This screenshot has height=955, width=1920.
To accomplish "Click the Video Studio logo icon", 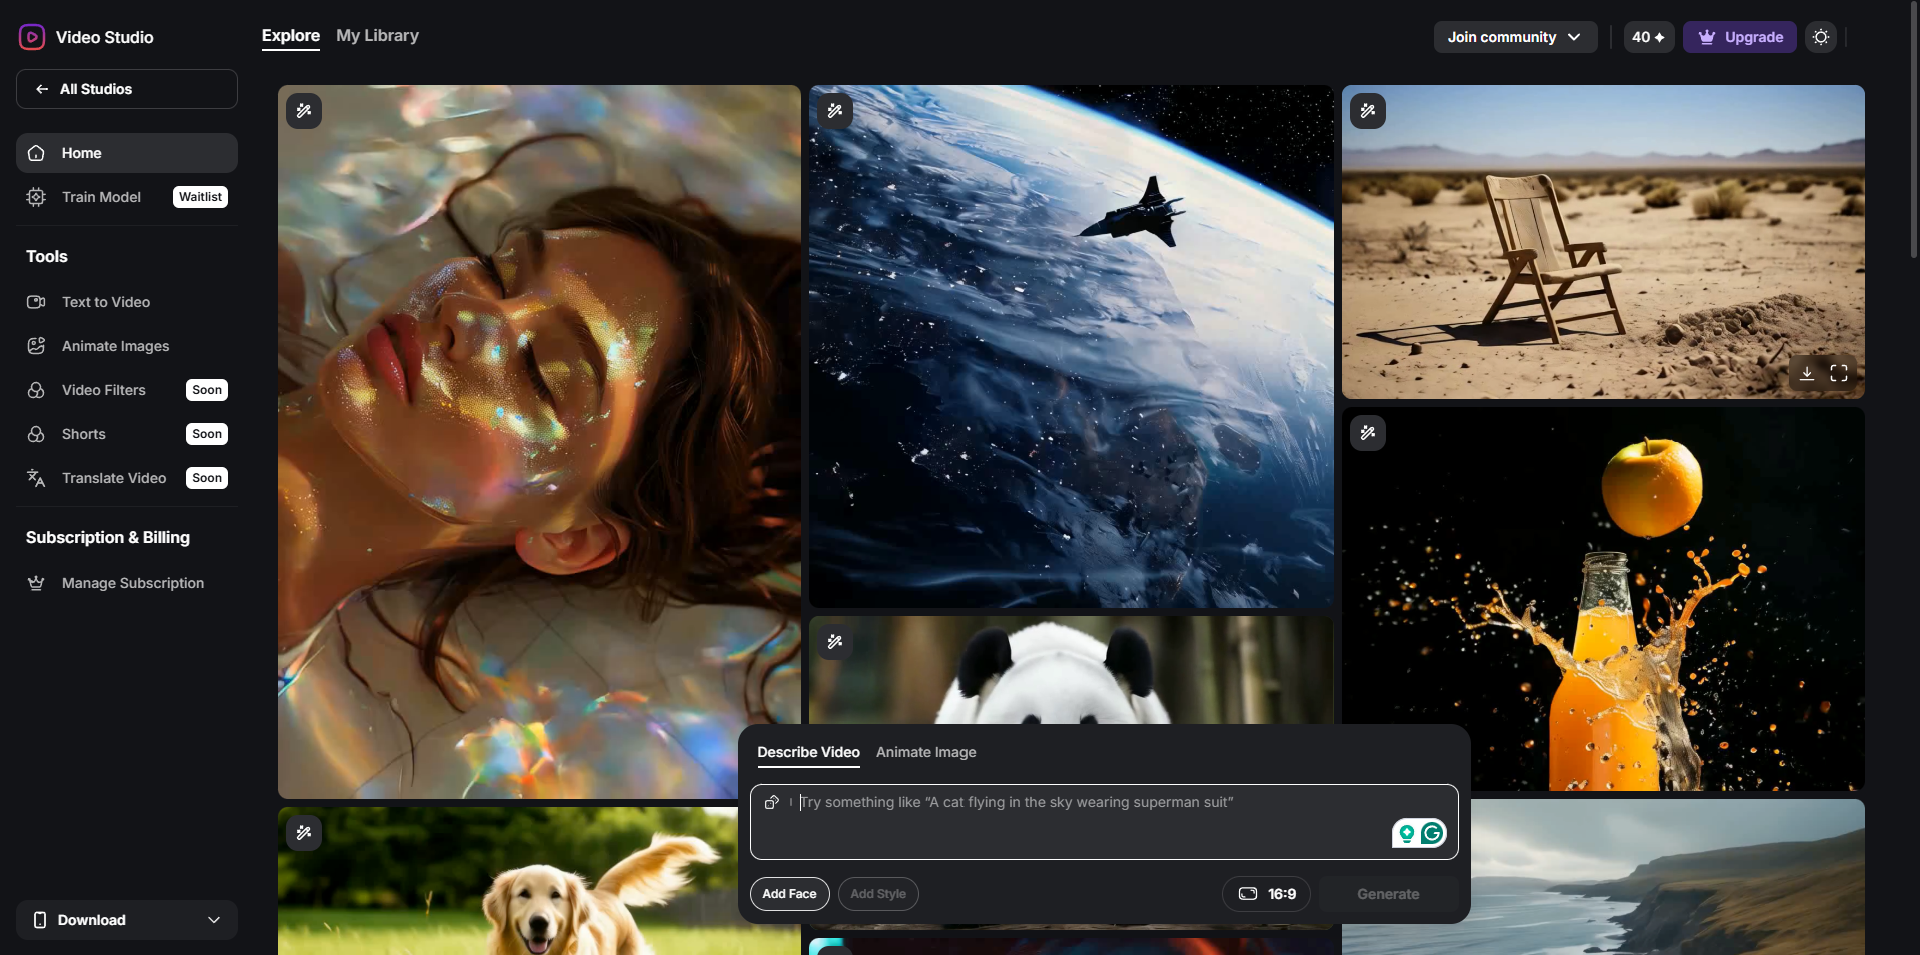I will pos(32,37).
